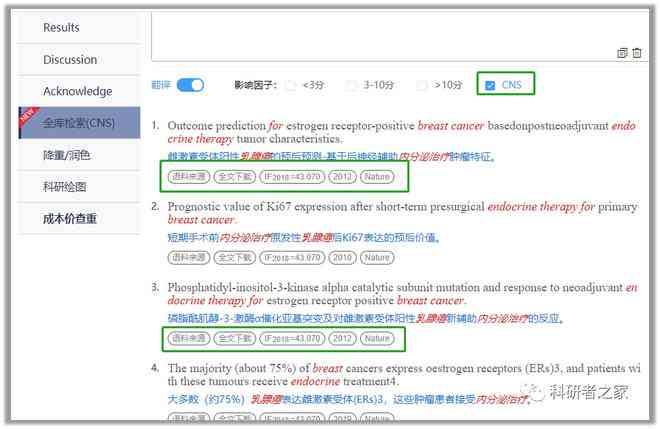Click the trash icon to clear text
Image resolution: width=660 pixels, height=429 pixels.
[x=637, y=53]
